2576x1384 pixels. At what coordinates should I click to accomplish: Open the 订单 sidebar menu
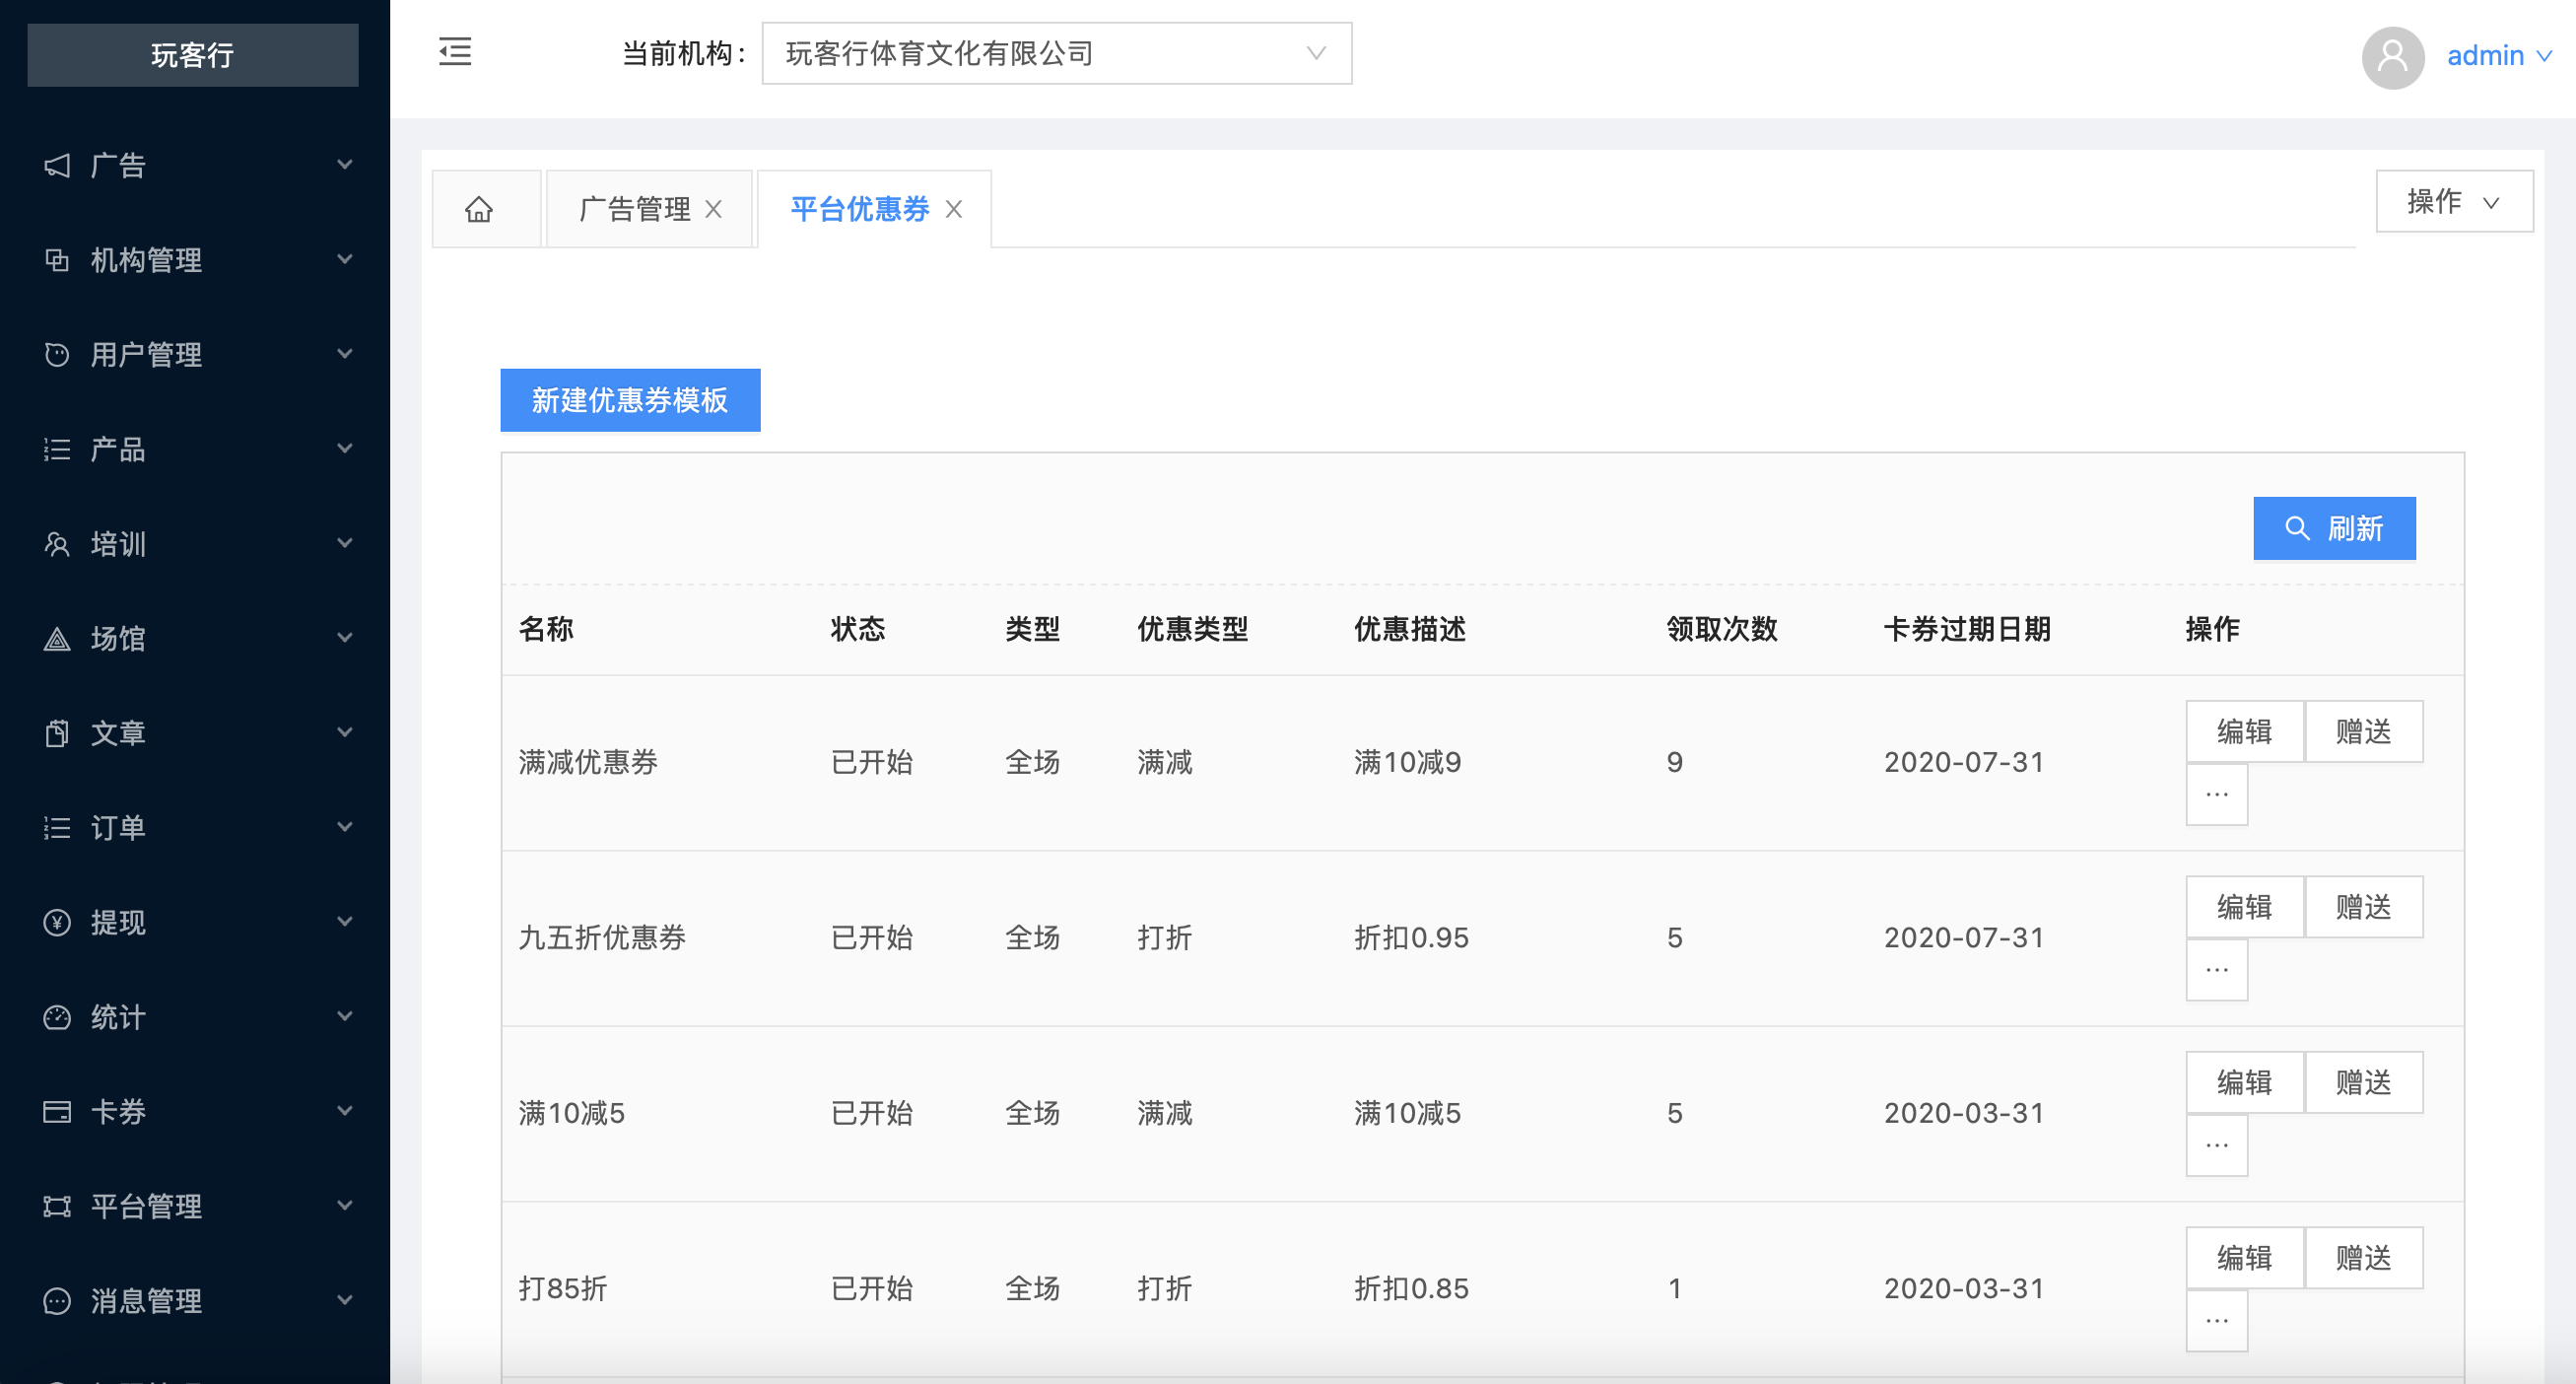[195, 828]
